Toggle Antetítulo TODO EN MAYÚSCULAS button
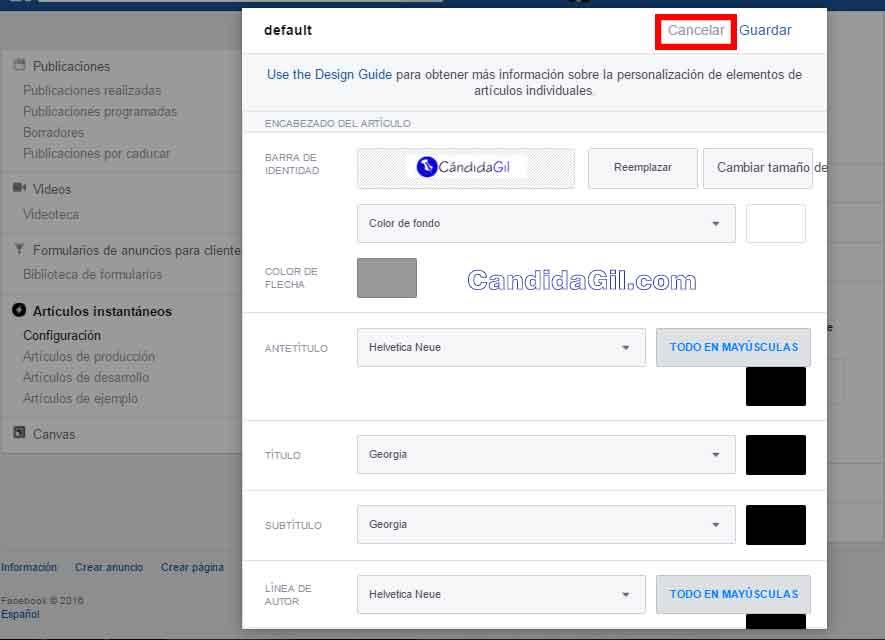Image resolution: width=885 pixels, height=640 pixels. (733, 347)
